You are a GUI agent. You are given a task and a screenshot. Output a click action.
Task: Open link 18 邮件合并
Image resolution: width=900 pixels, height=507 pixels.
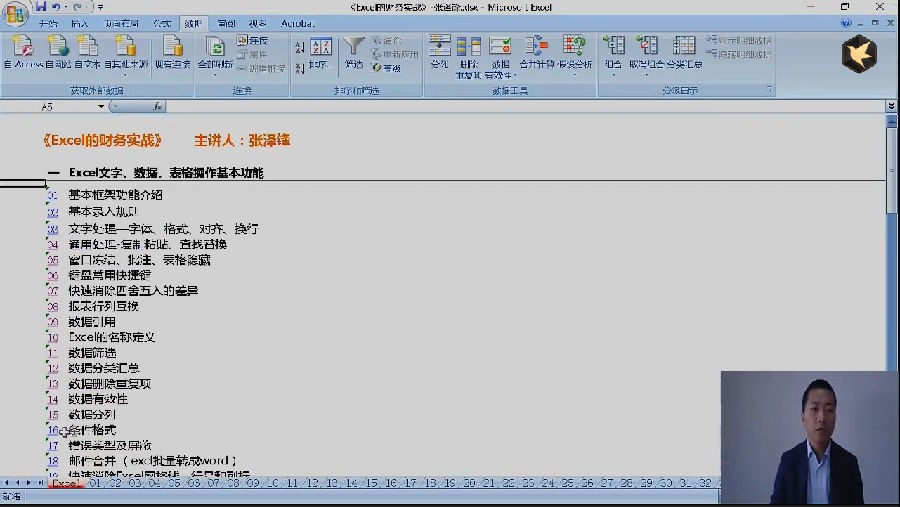pyautogui.click(x=53, y=461)
